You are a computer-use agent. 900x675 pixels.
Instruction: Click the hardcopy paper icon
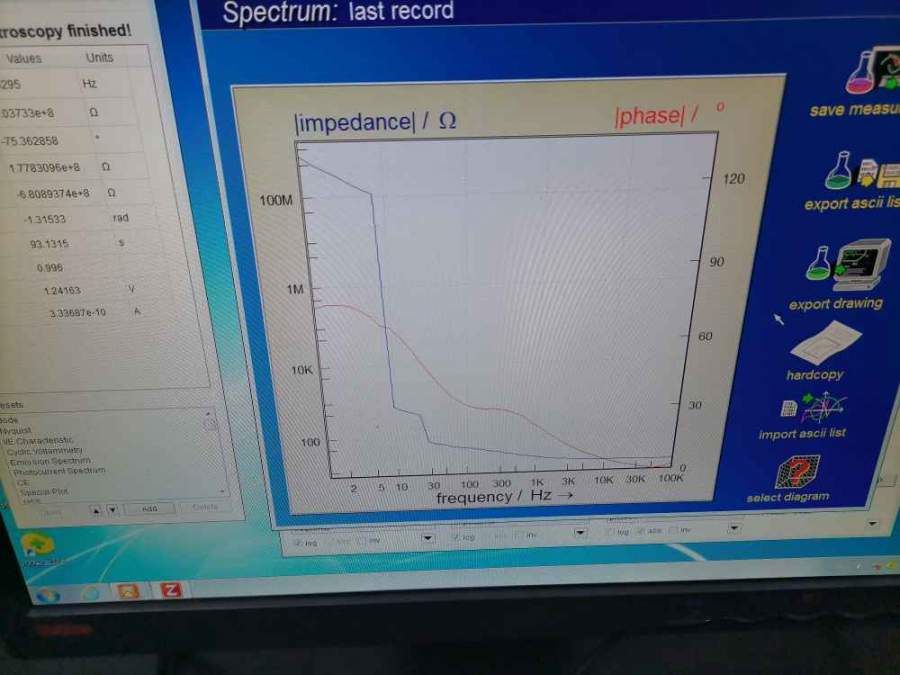point(825,343)
